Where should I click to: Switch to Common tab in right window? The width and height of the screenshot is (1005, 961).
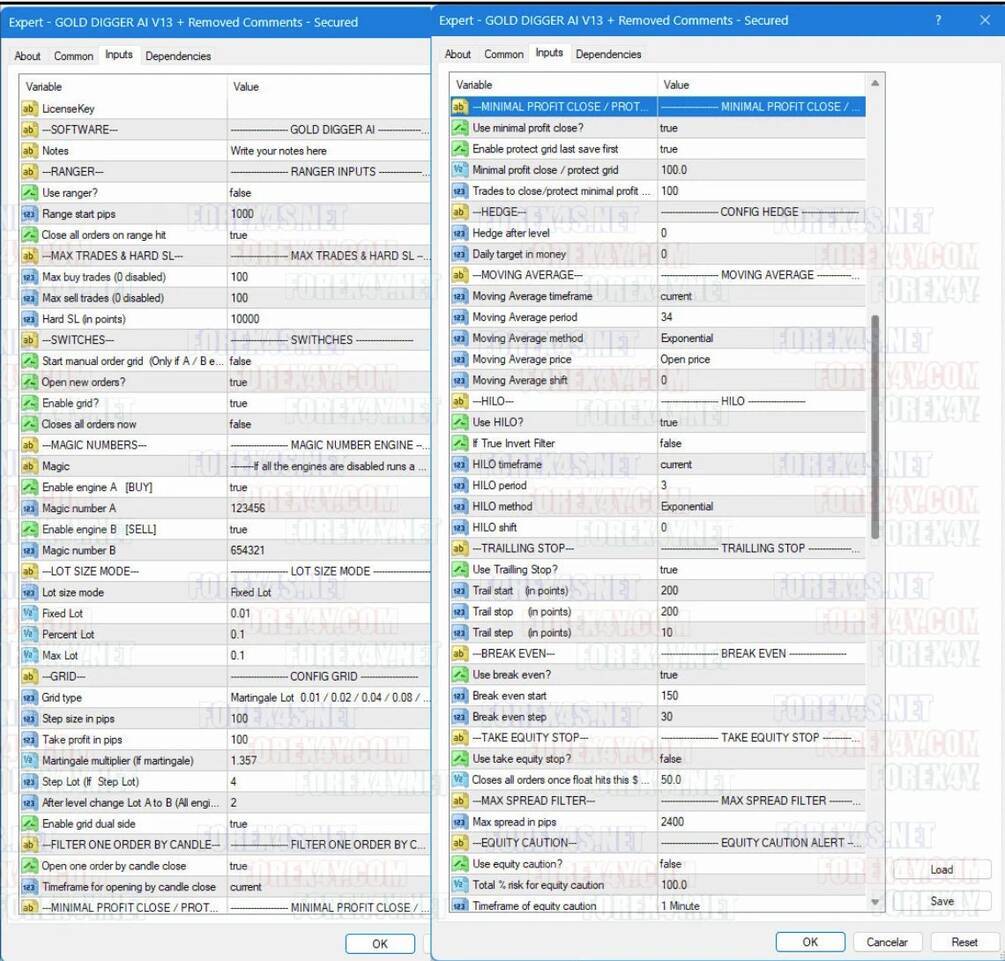(504, 54)
